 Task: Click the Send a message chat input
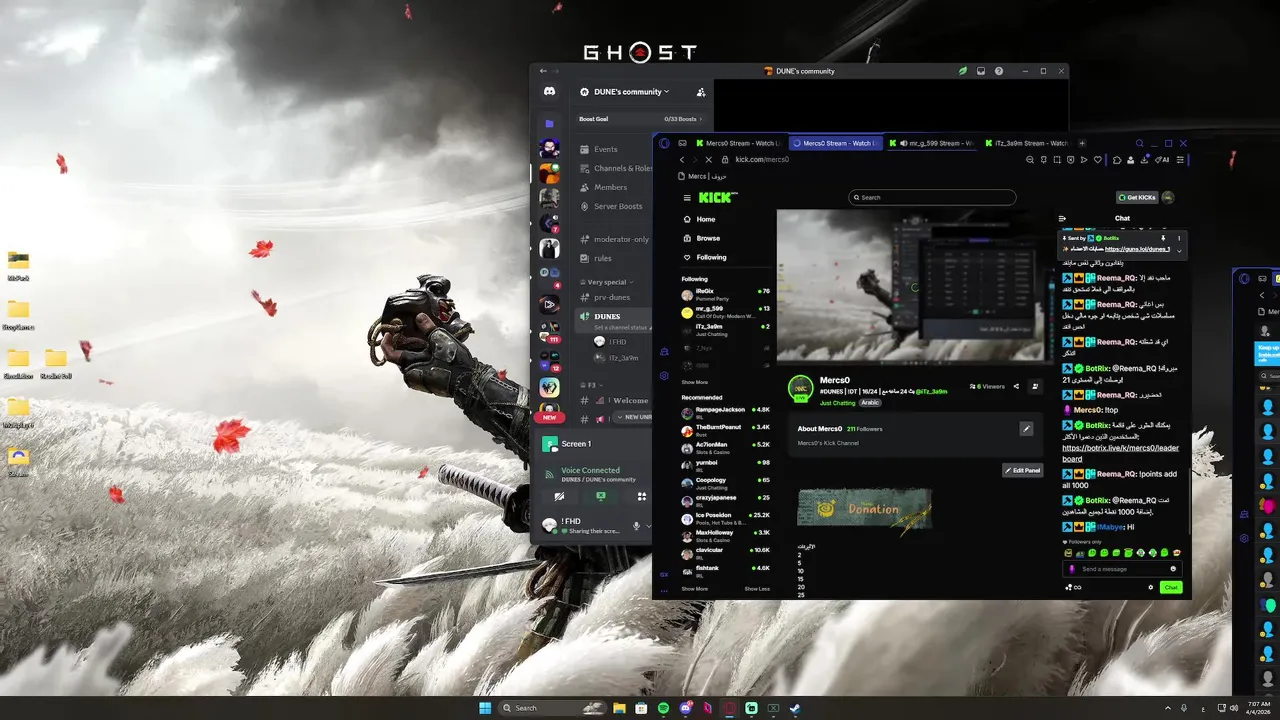(x=1121, y=569)
